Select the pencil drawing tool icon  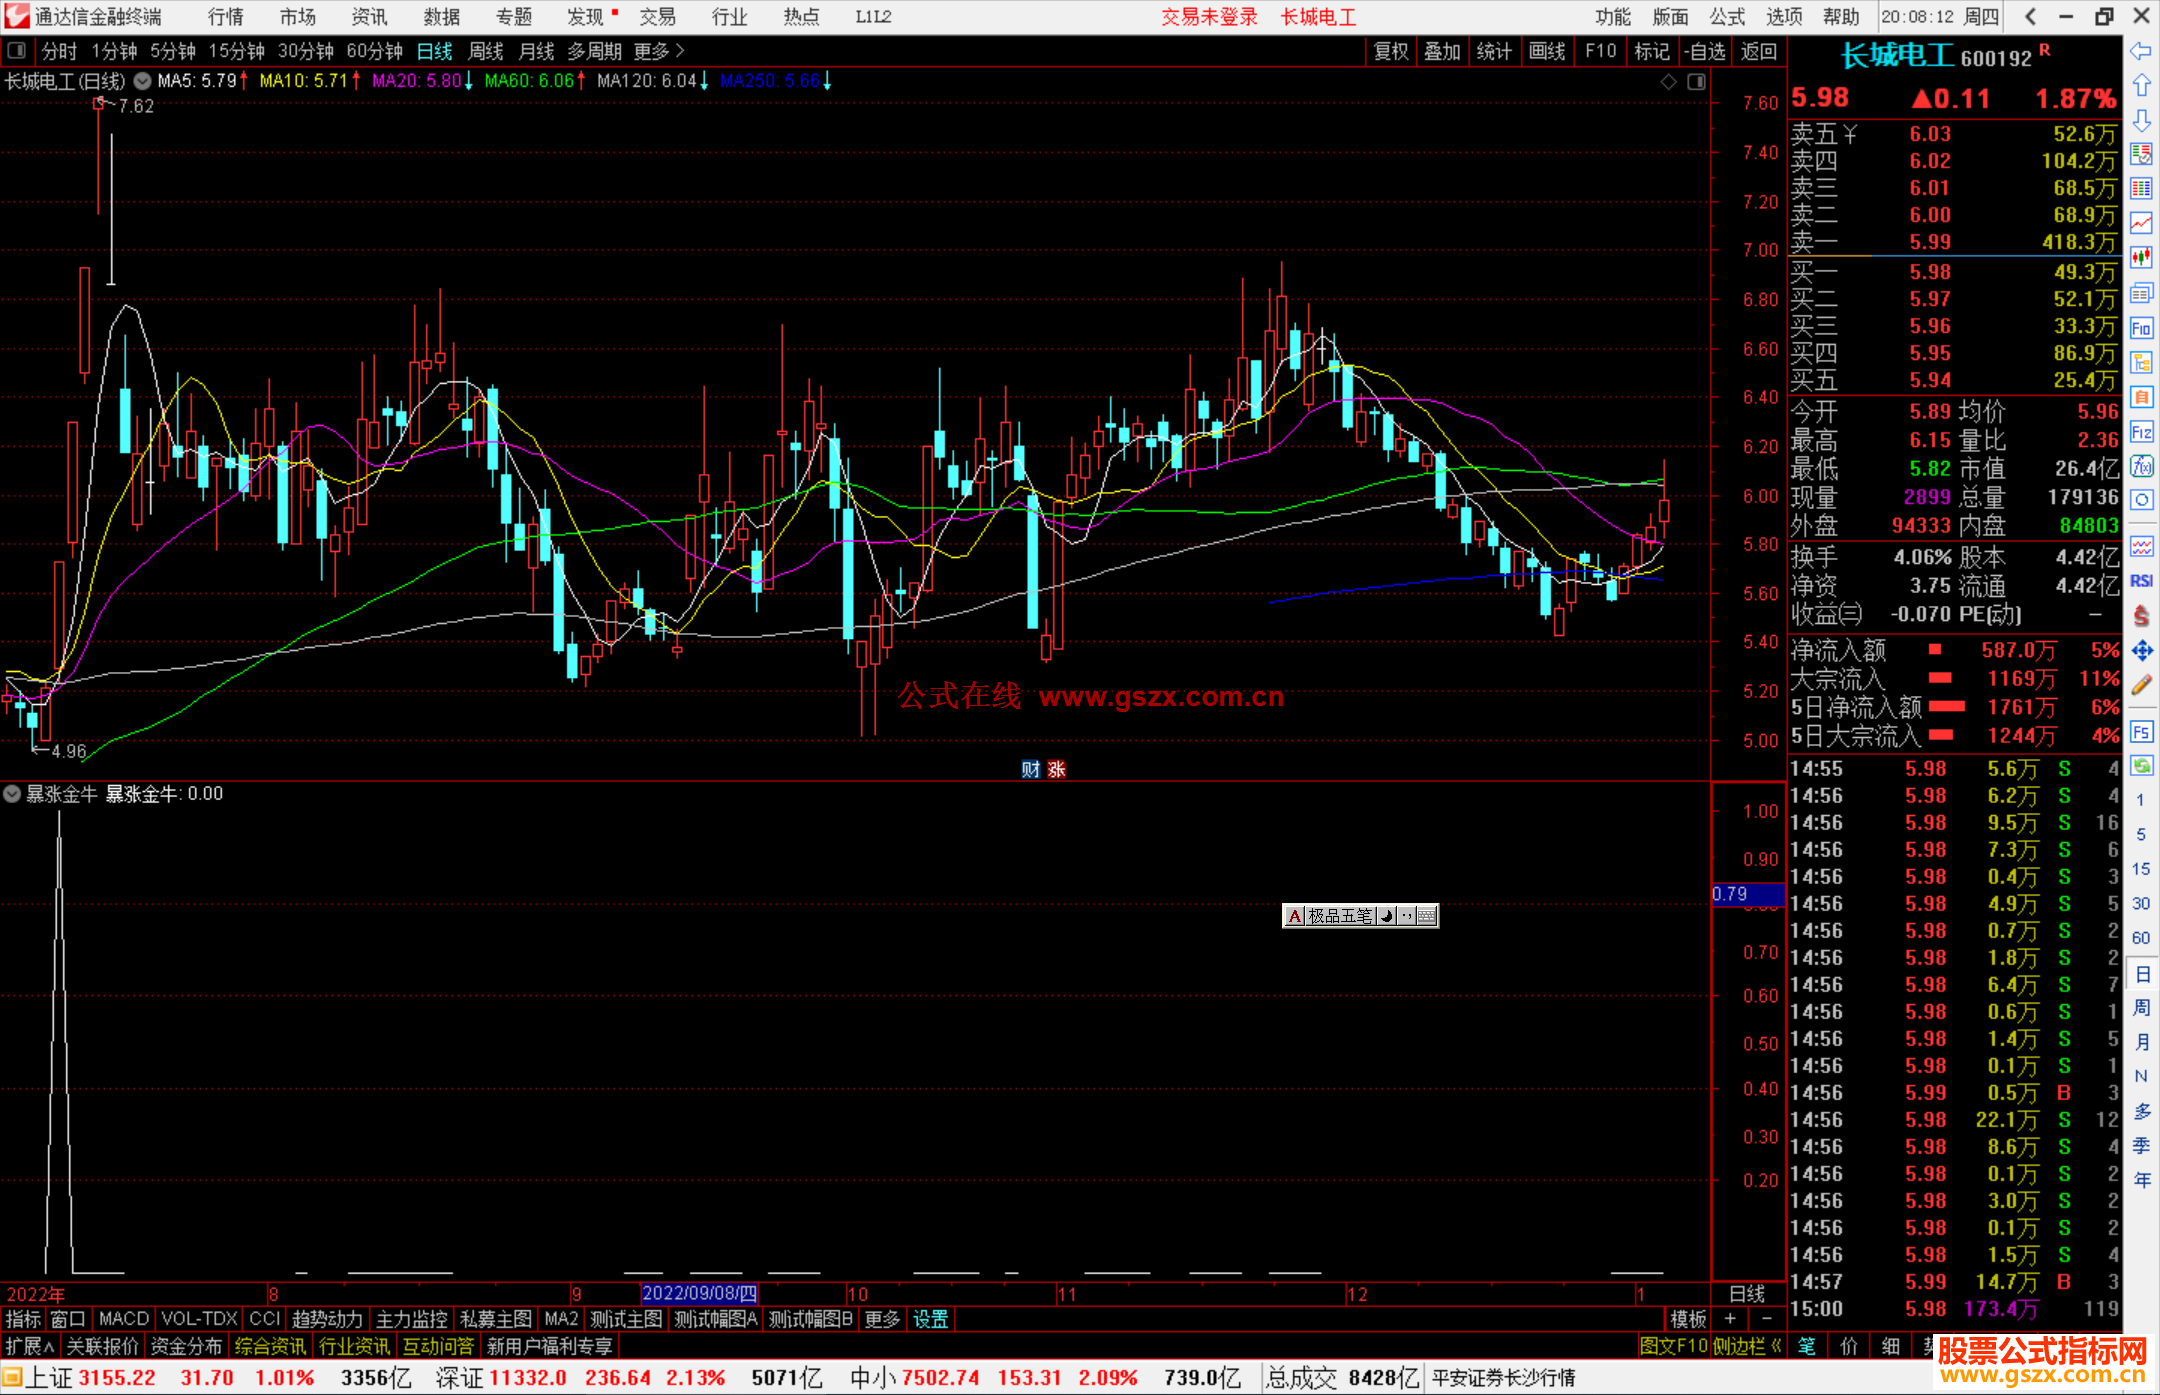[x=2141, y=686]
